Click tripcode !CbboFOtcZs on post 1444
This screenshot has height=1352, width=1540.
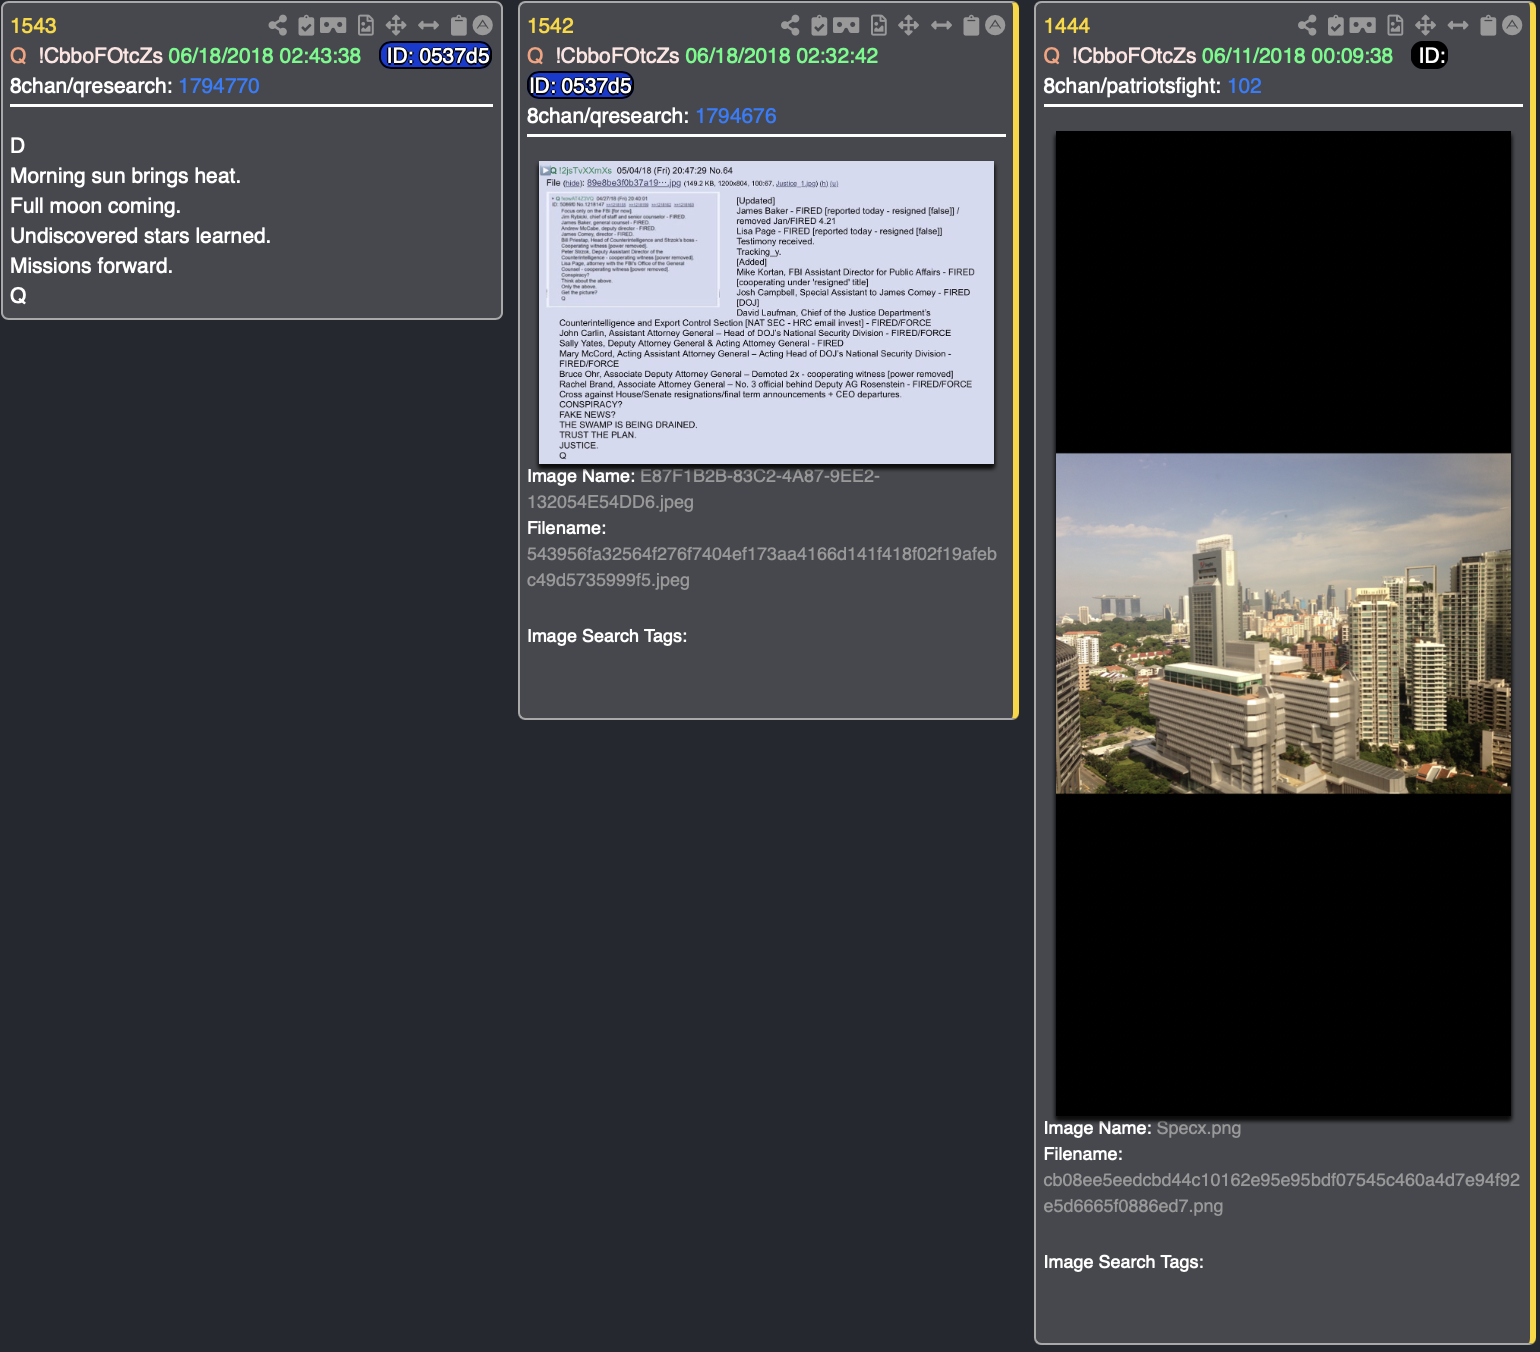point(1134,56)
